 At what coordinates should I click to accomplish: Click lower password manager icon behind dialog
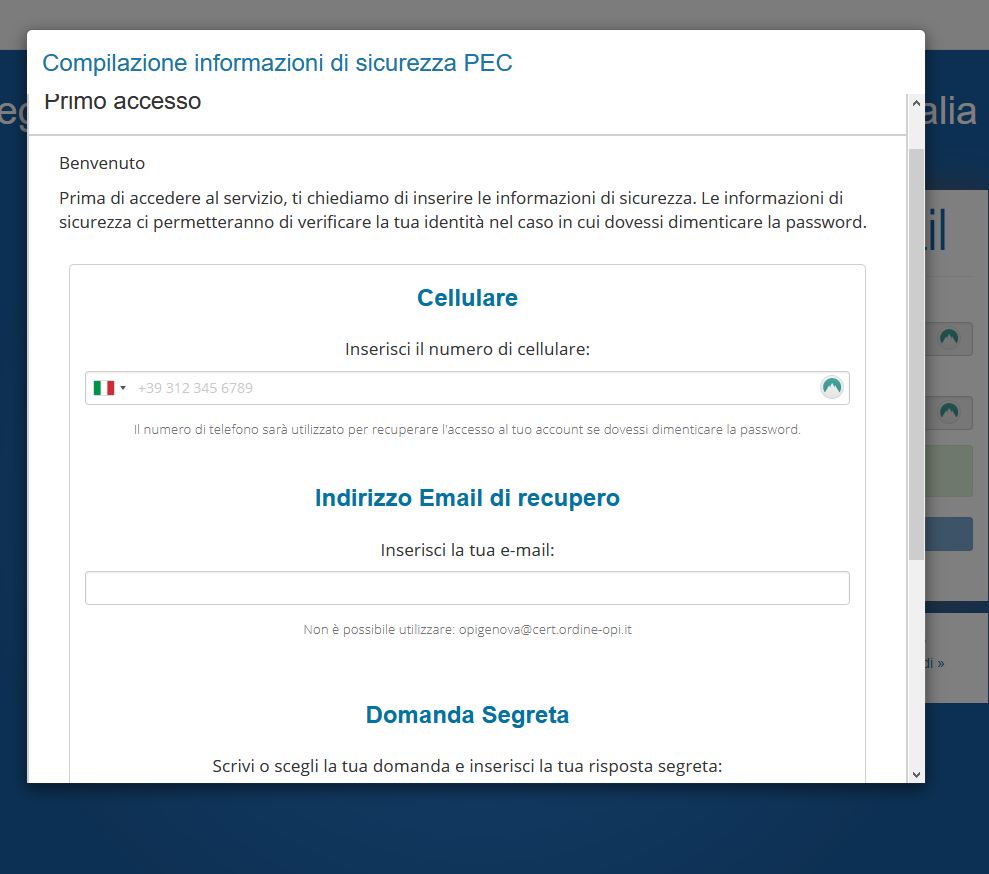pos(949,411)
